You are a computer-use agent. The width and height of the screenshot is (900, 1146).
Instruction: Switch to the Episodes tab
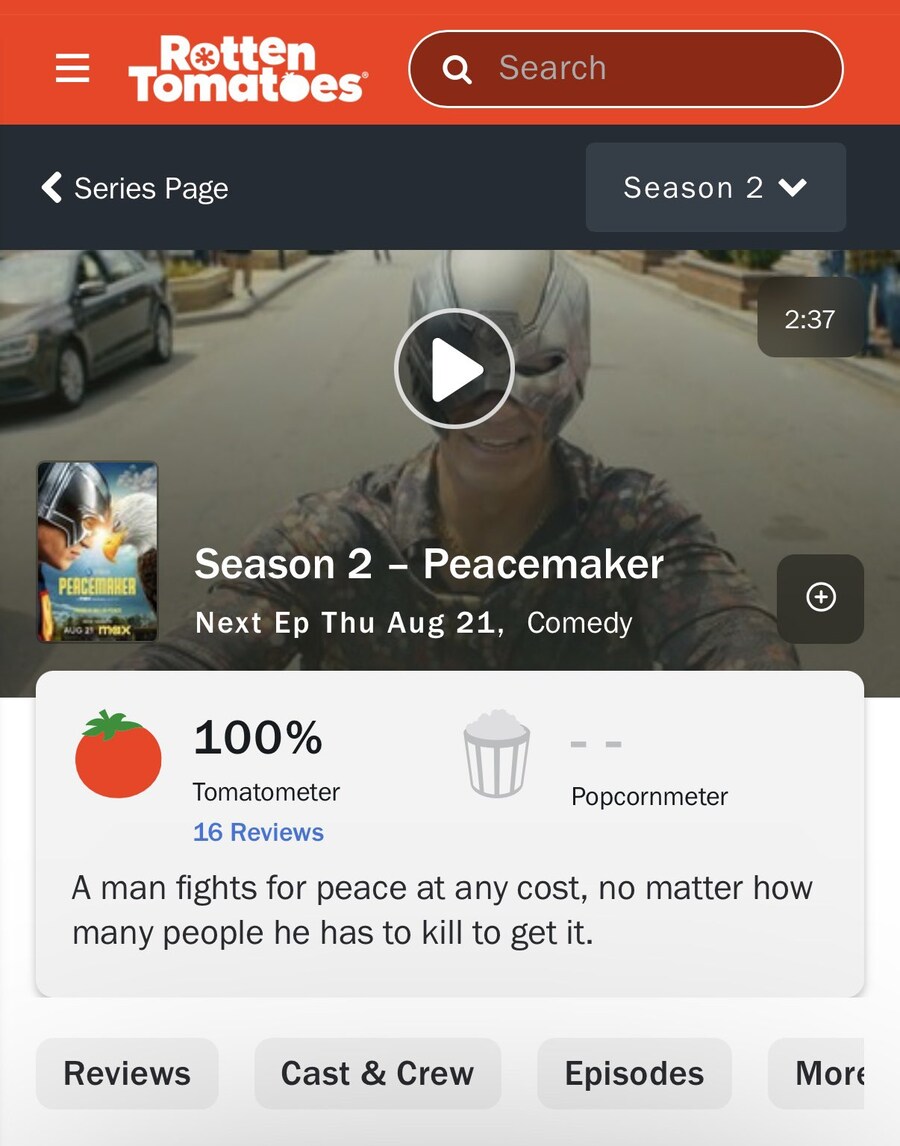634,1073
